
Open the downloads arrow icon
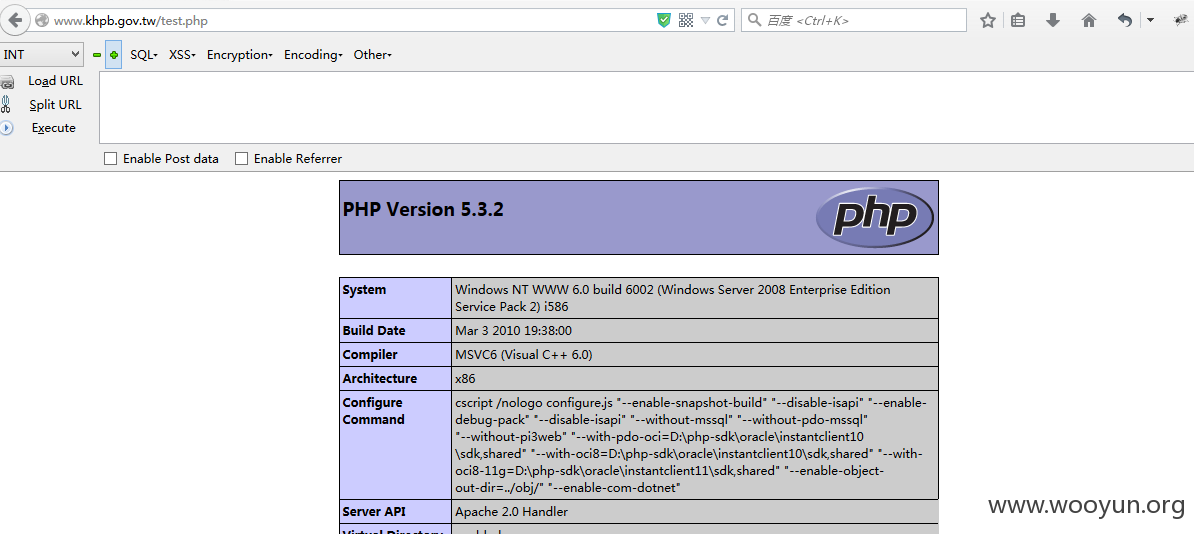[x=1053, y=21]
